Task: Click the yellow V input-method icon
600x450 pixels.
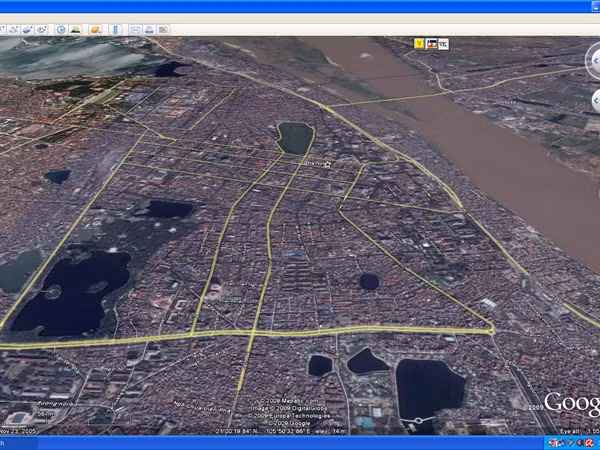Action: click(x=419, y=44)
